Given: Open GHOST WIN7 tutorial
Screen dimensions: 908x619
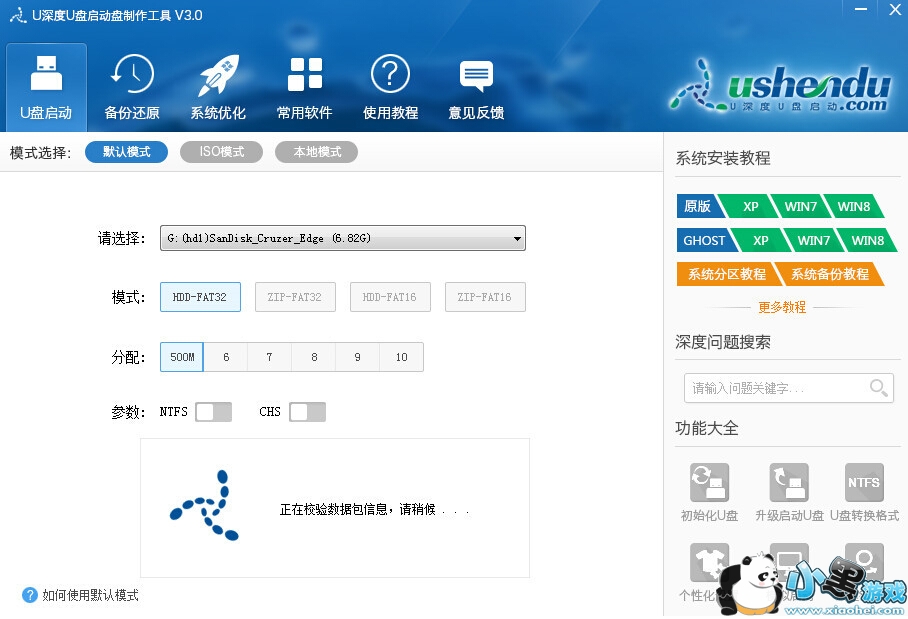Looking at the screenshot, I should [x=814, y=240].
